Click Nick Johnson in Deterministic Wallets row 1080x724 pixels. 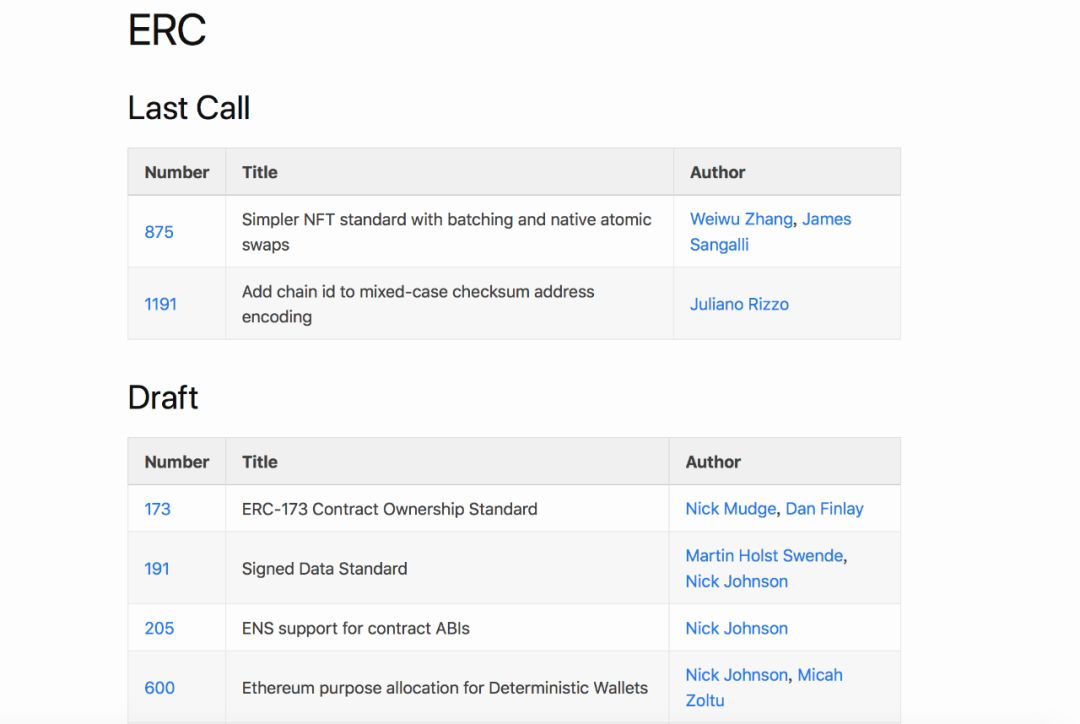[x=736, y=675]
